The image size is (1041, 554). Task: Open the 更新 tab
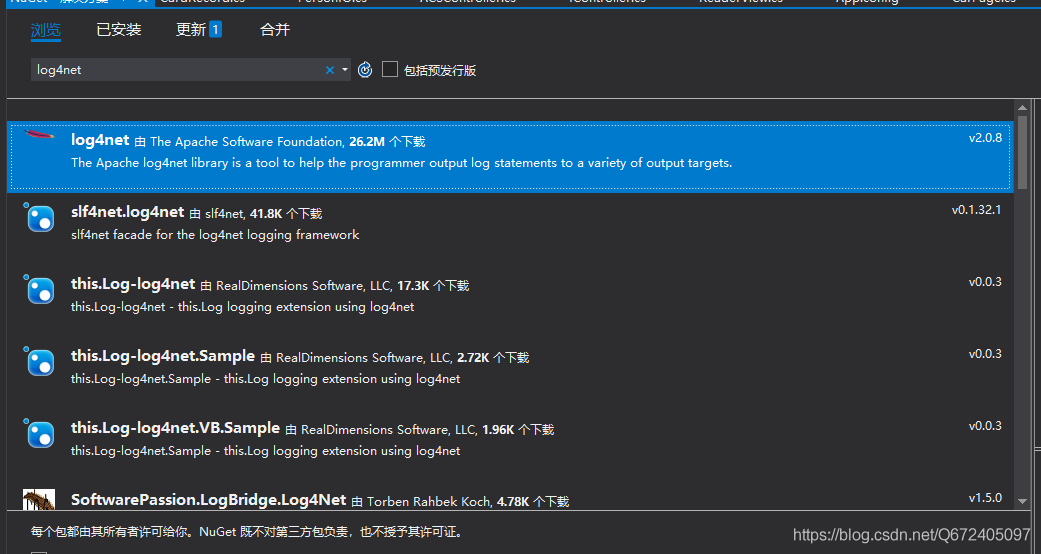point(191,30)
